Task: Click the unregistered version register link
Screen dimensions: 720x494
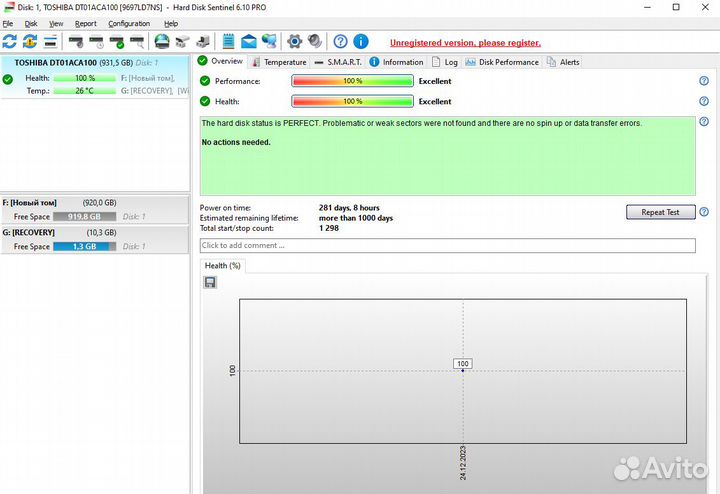Action: pyautogui.click(x=465, y=43)
